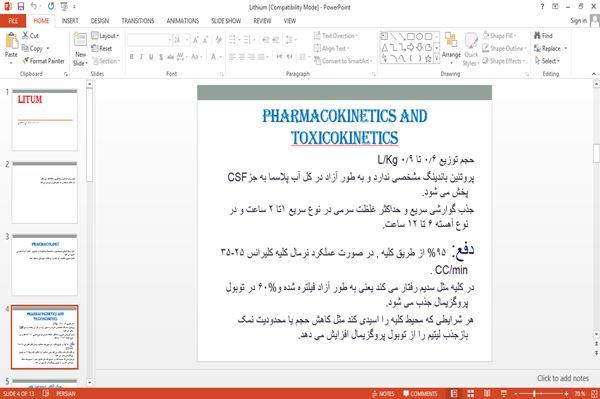This screenshot has width=600, height=399.
Task: Click Convert to SmartArt button
Action: coord(343,61)
